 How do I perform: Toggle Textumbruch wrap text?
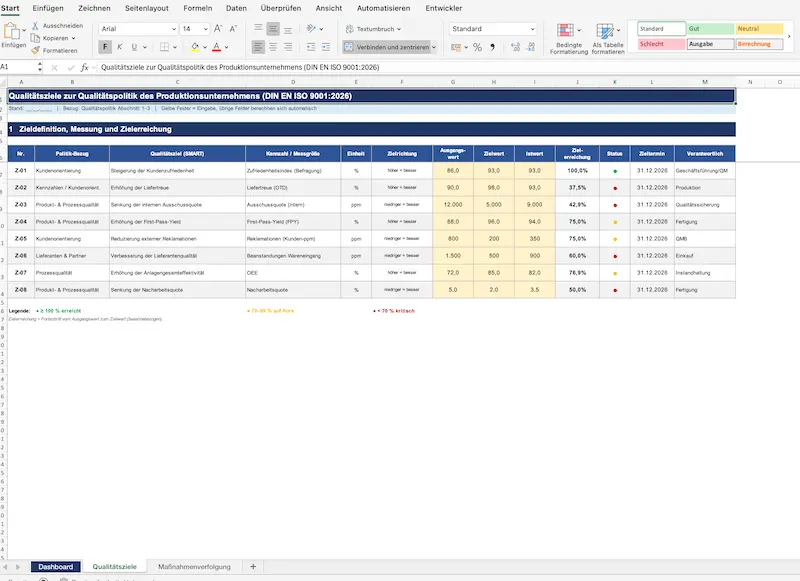(373, 29)
